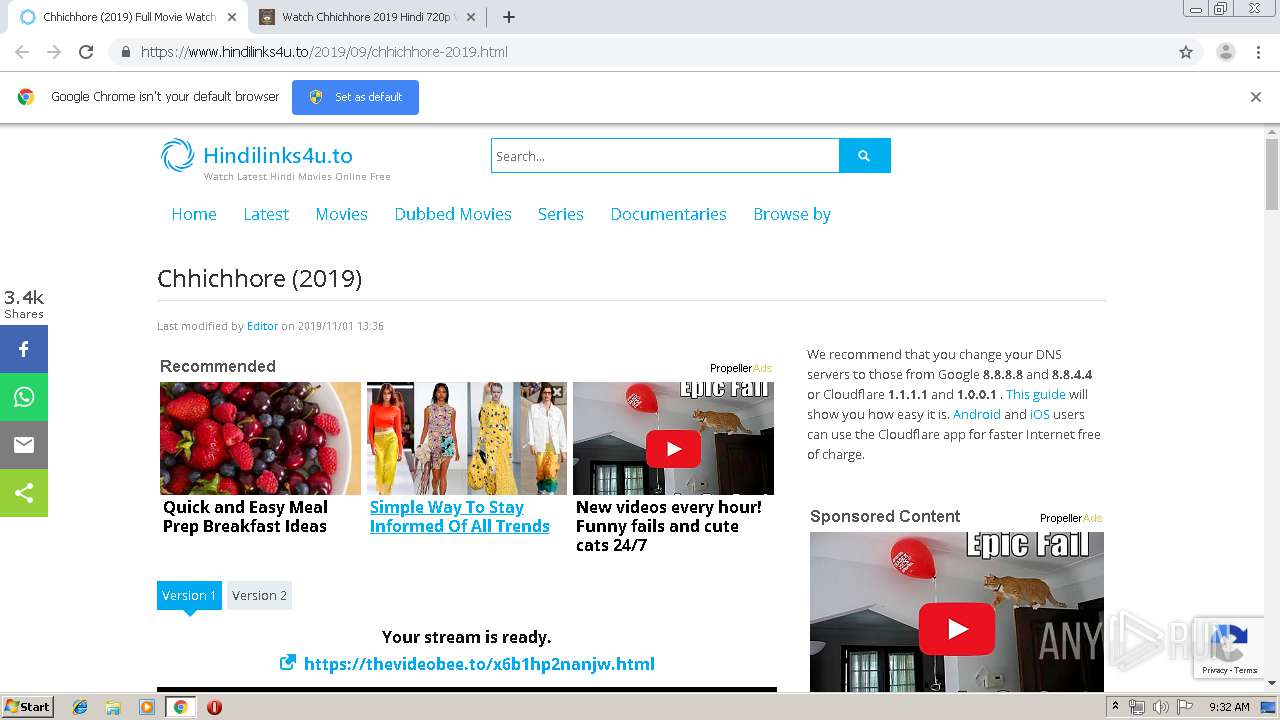
Task: Open the file explorer folder taskbar icon
Action: tap(113, 707)
